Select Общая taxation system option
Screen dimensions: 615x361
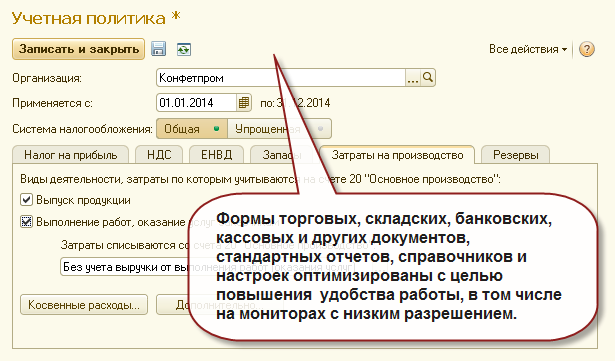tap(192, 129)
